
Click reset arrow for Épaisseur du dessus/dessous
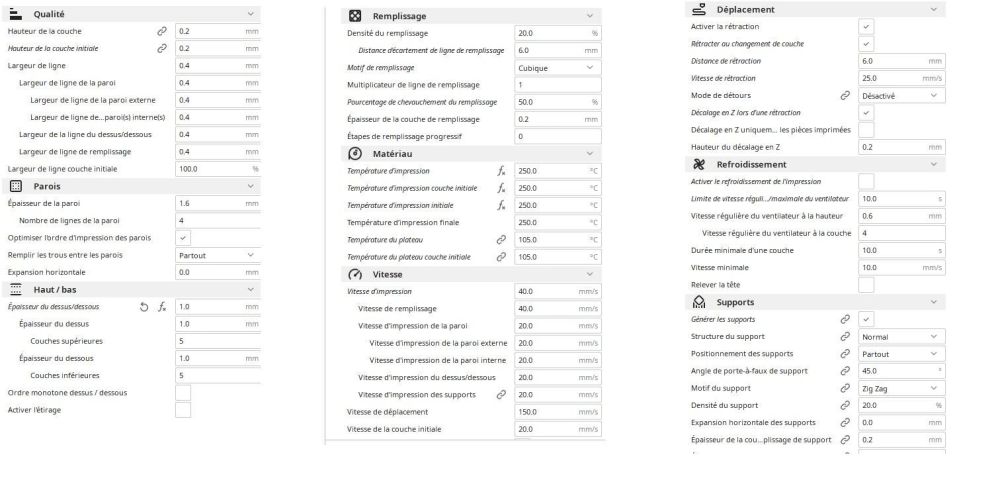144,307
